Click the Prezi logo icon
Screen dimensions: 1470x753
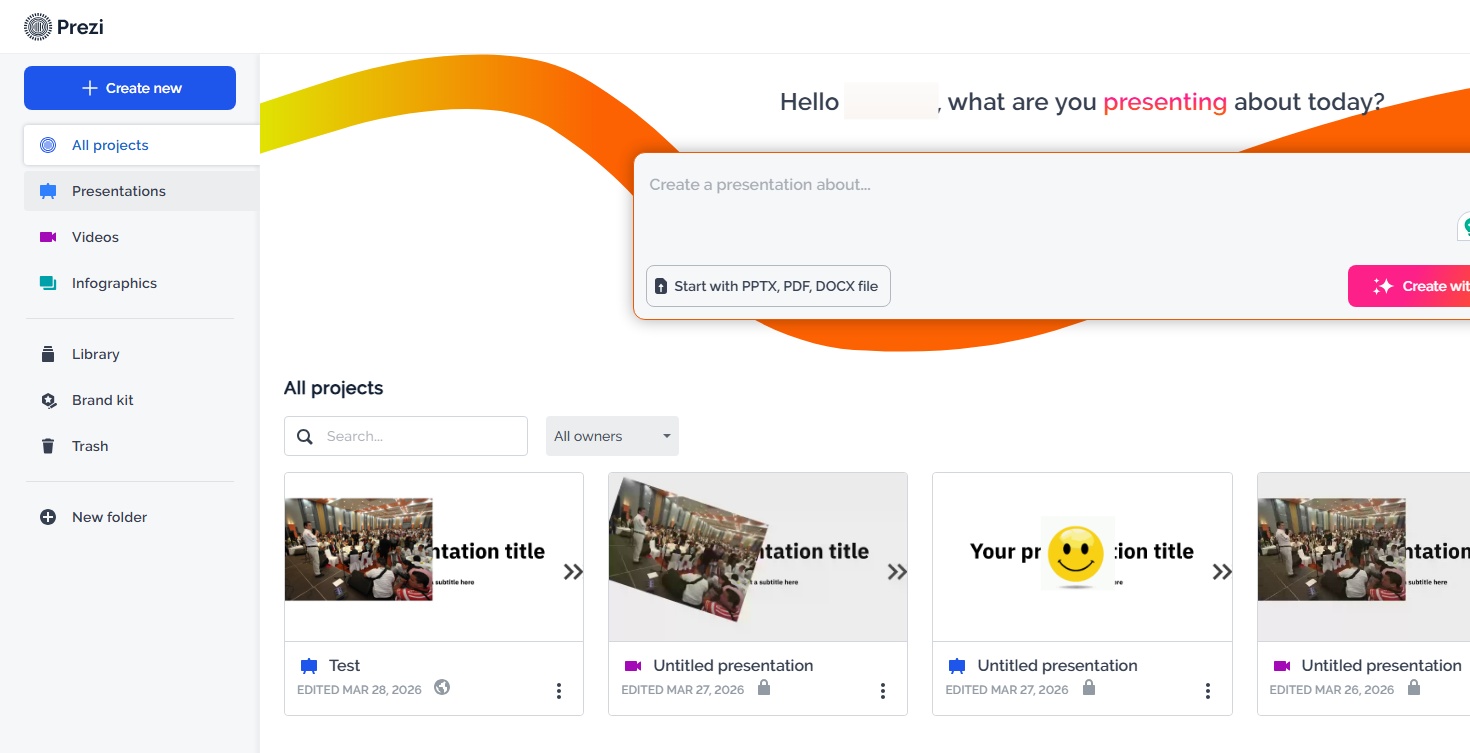37,27
